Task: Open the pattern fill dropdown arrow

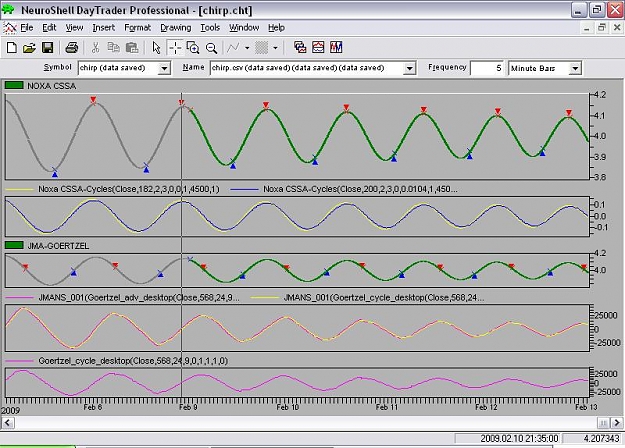Action: click(275, 48)
